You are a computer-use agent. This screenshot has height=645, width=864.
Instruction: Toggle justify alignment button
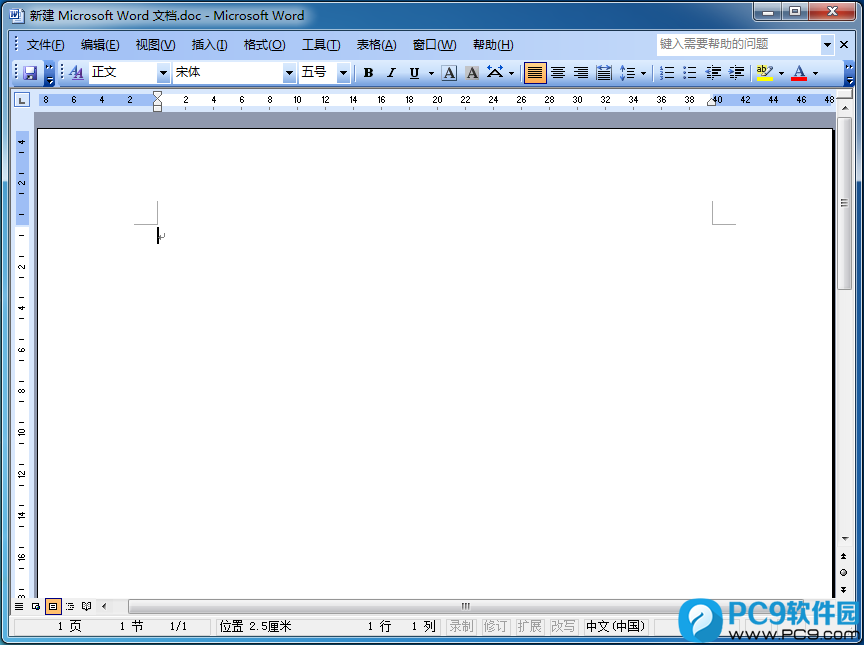[x=534, y=73]
